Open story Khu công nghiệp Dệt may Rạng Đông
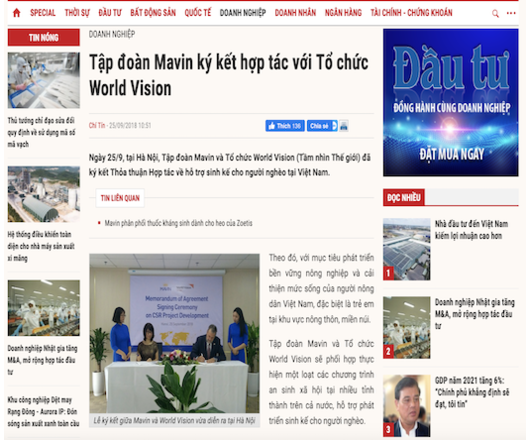530x440 pixels. tap(43, 412)
